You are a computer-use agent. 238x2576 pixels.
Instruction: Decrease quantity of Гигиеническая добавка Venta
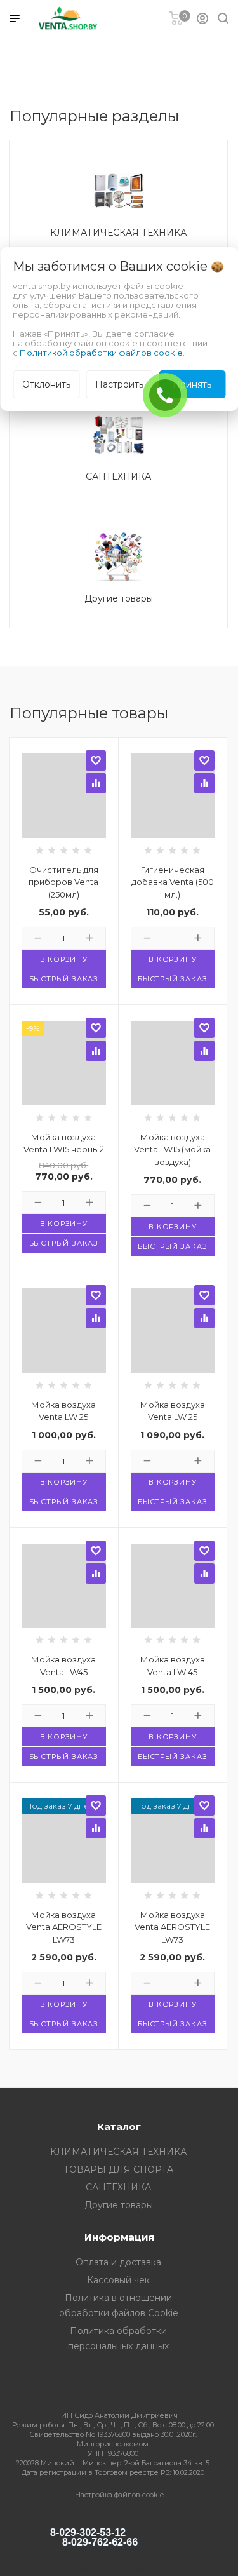click(x=147, y=938)
